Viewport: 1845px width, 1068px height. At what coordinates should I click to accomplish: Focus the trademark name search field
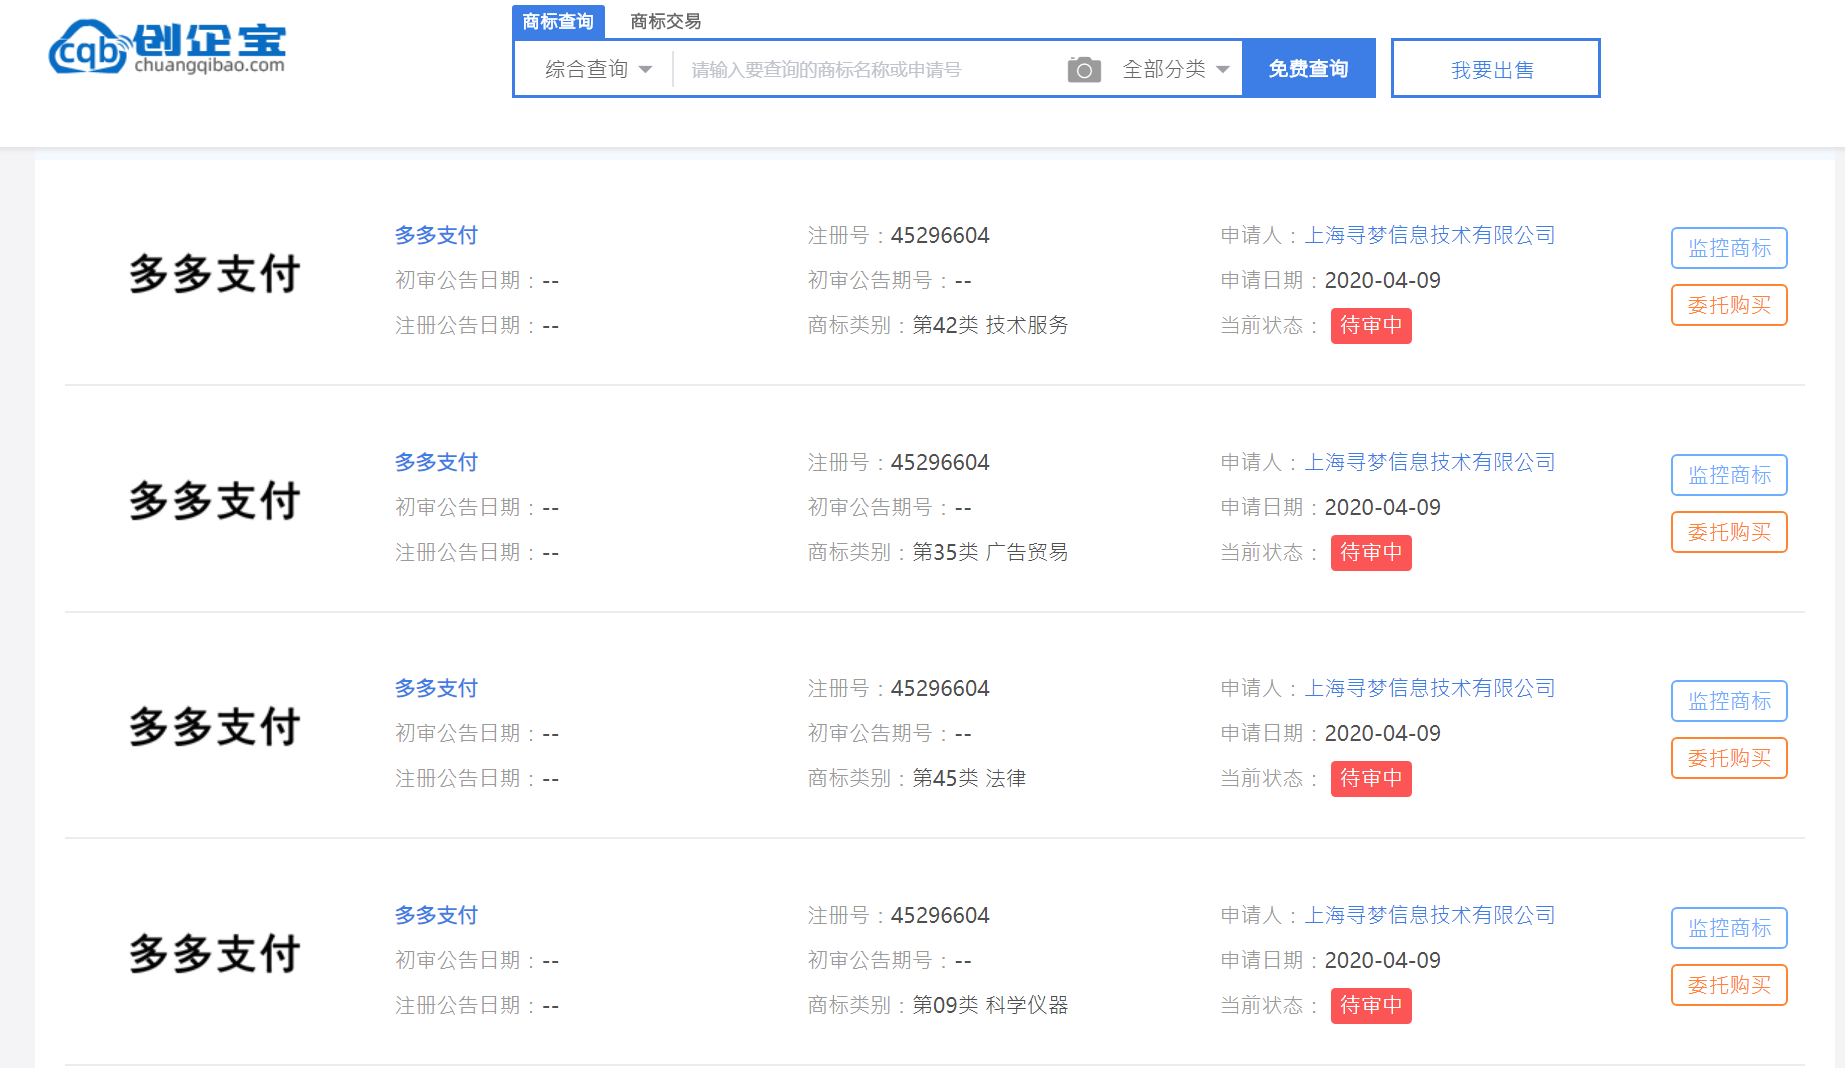point(868,69)
